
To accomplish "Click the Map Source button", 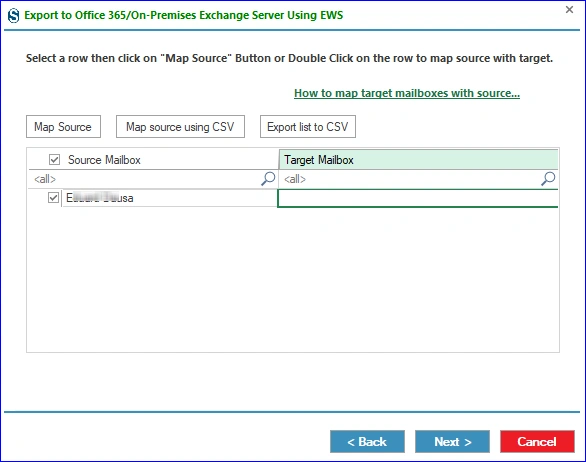I will pos(63,127).
